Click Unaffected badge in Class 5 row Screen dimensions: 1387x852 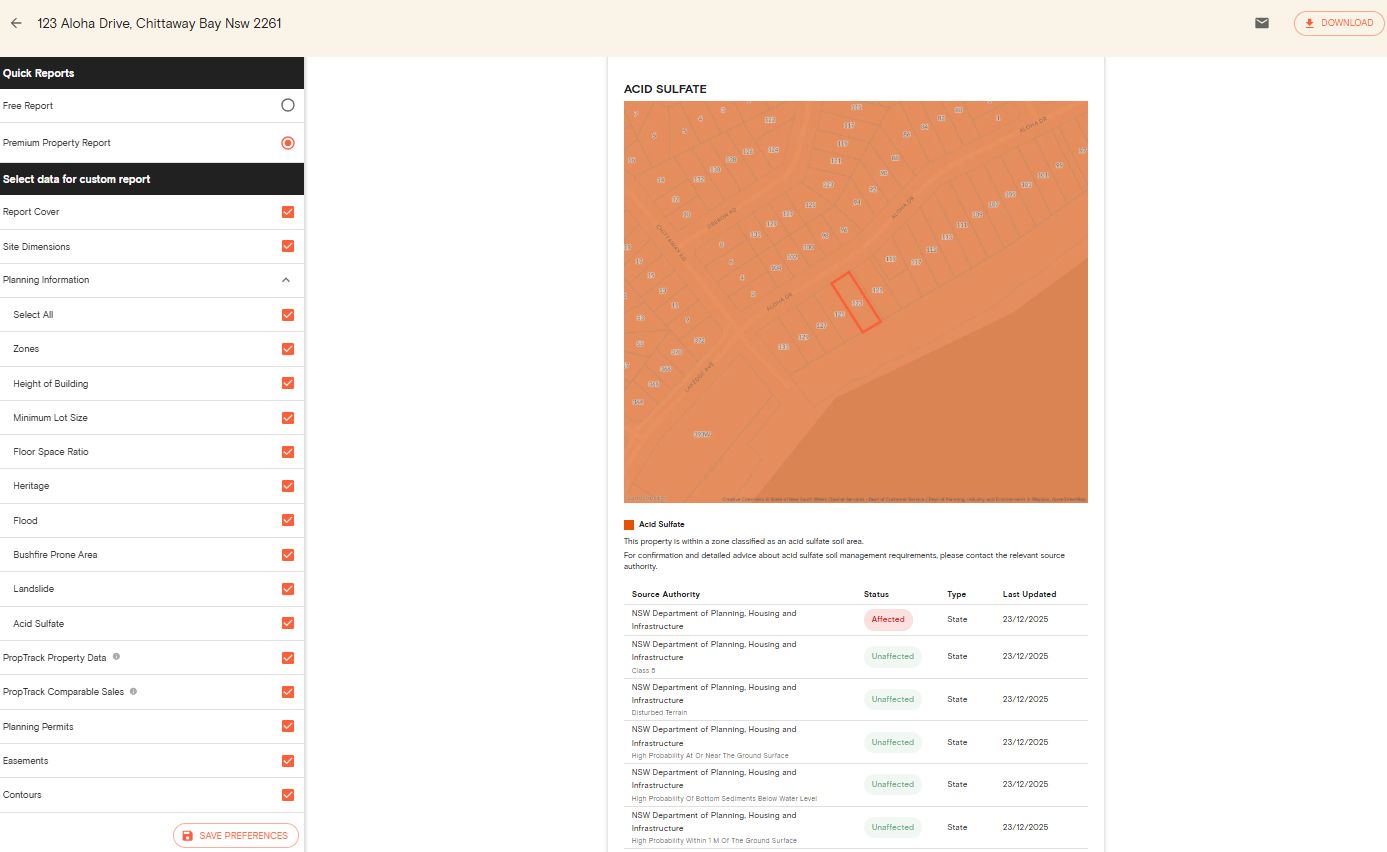click(x=892, y=657)
